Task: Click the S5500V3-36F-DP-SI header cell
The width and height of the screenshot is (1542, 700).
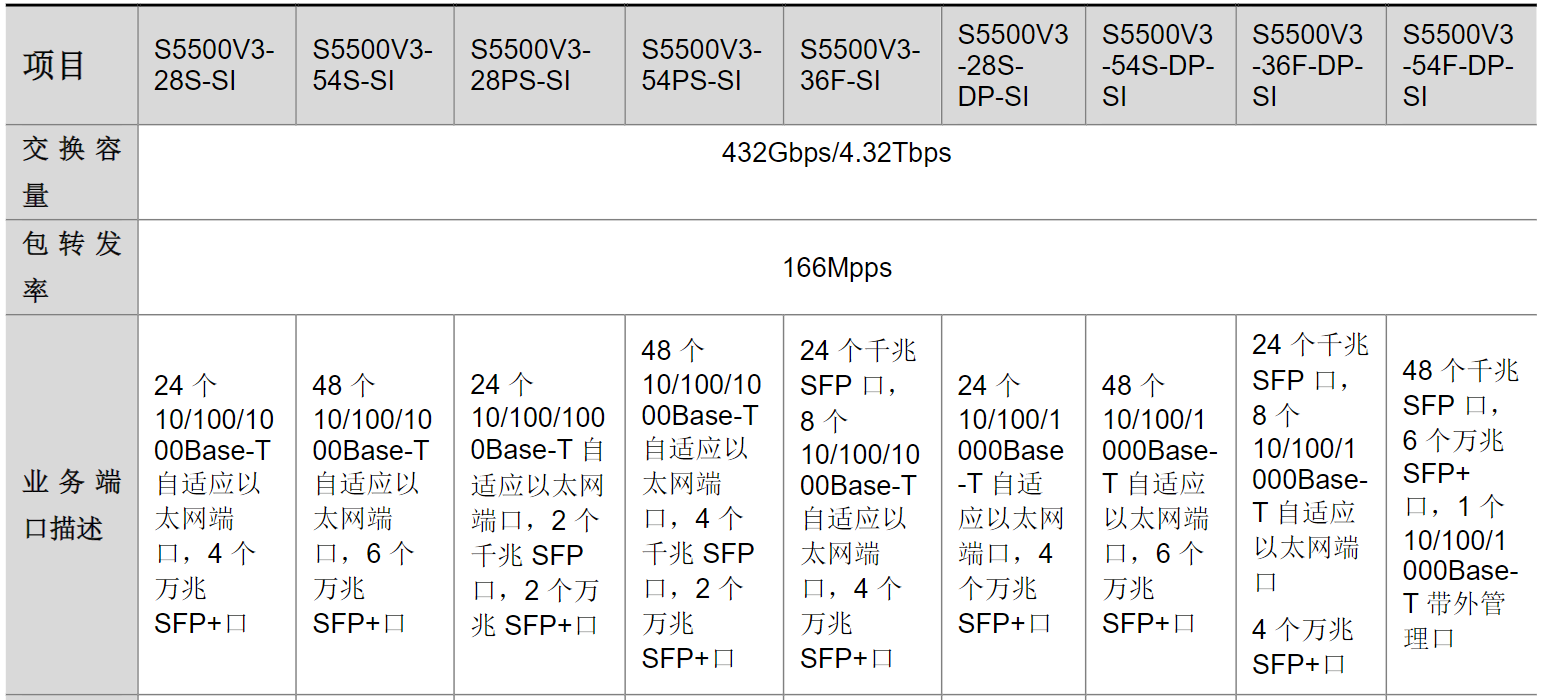Action: 1311,65
